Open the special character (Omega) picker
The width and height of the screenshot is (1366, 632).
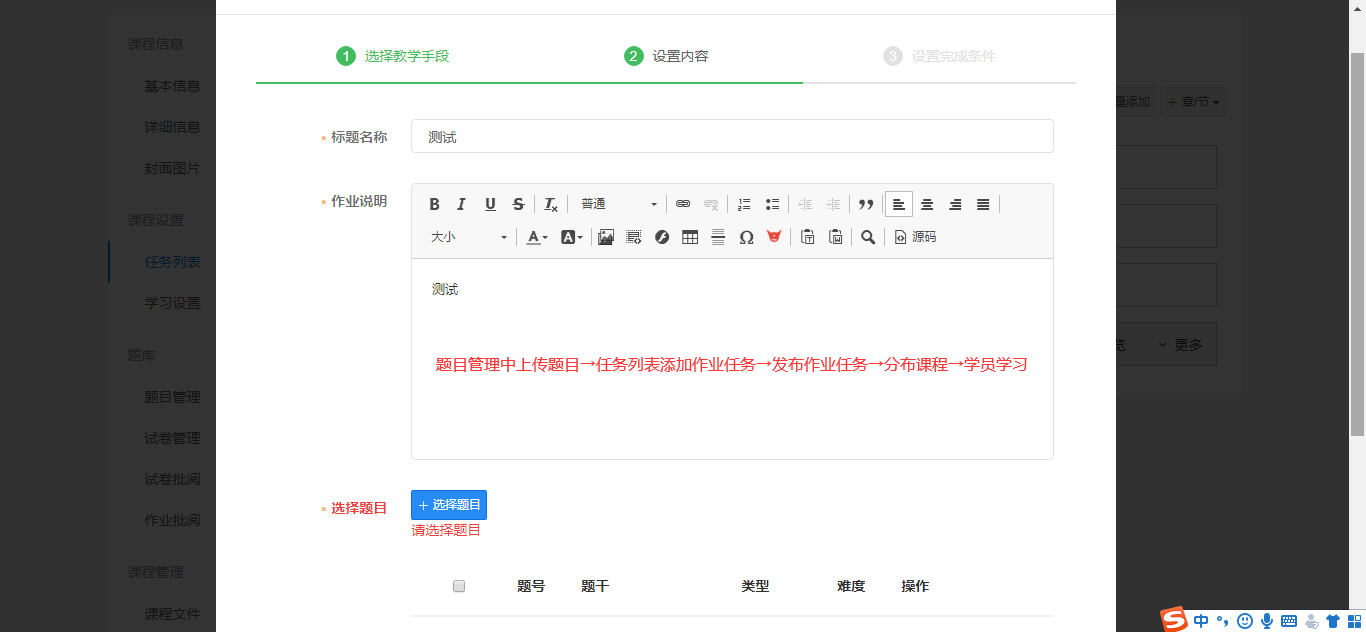(x=746, y=237)
